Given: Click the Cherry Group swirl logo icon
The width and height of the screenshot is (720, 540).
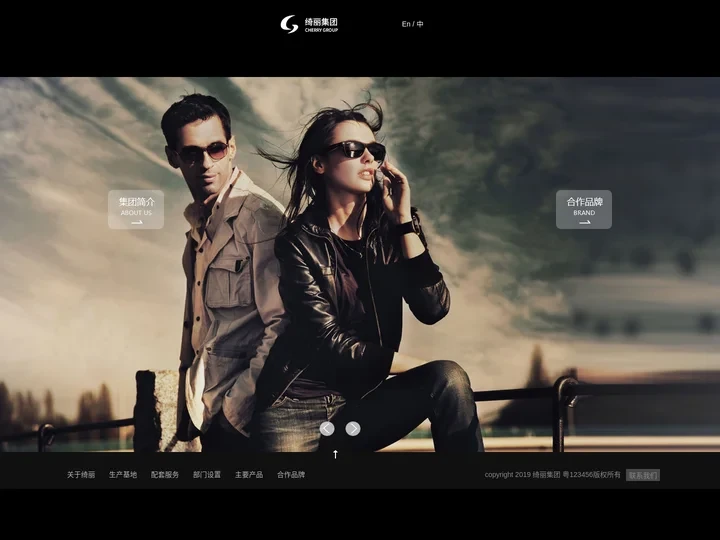Looking at the screenshot, I should point(289,24).
